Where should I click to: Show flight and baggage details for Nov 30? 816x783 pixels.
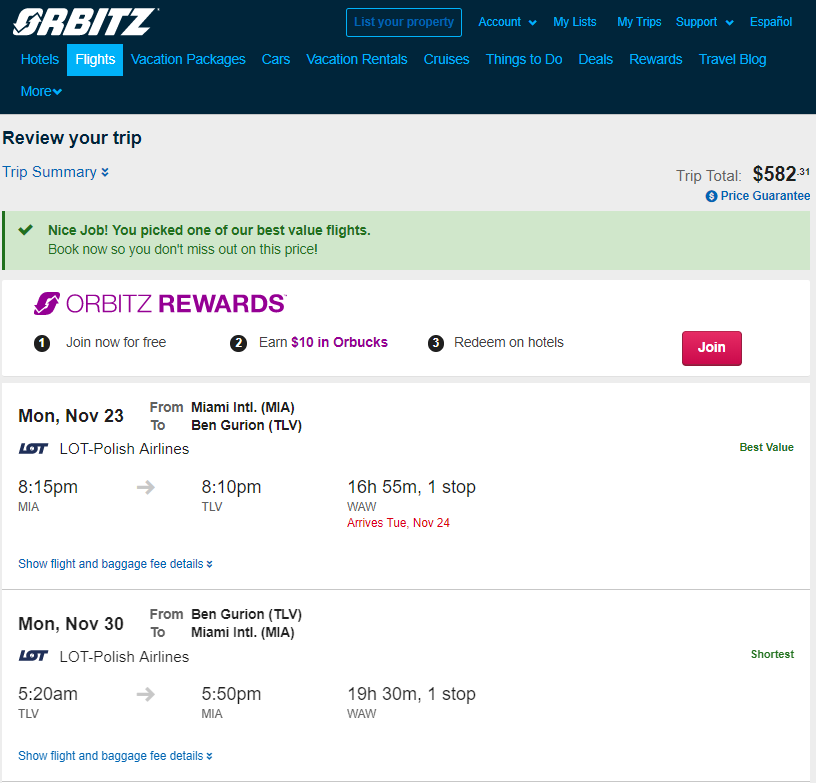tap(115, 756)
